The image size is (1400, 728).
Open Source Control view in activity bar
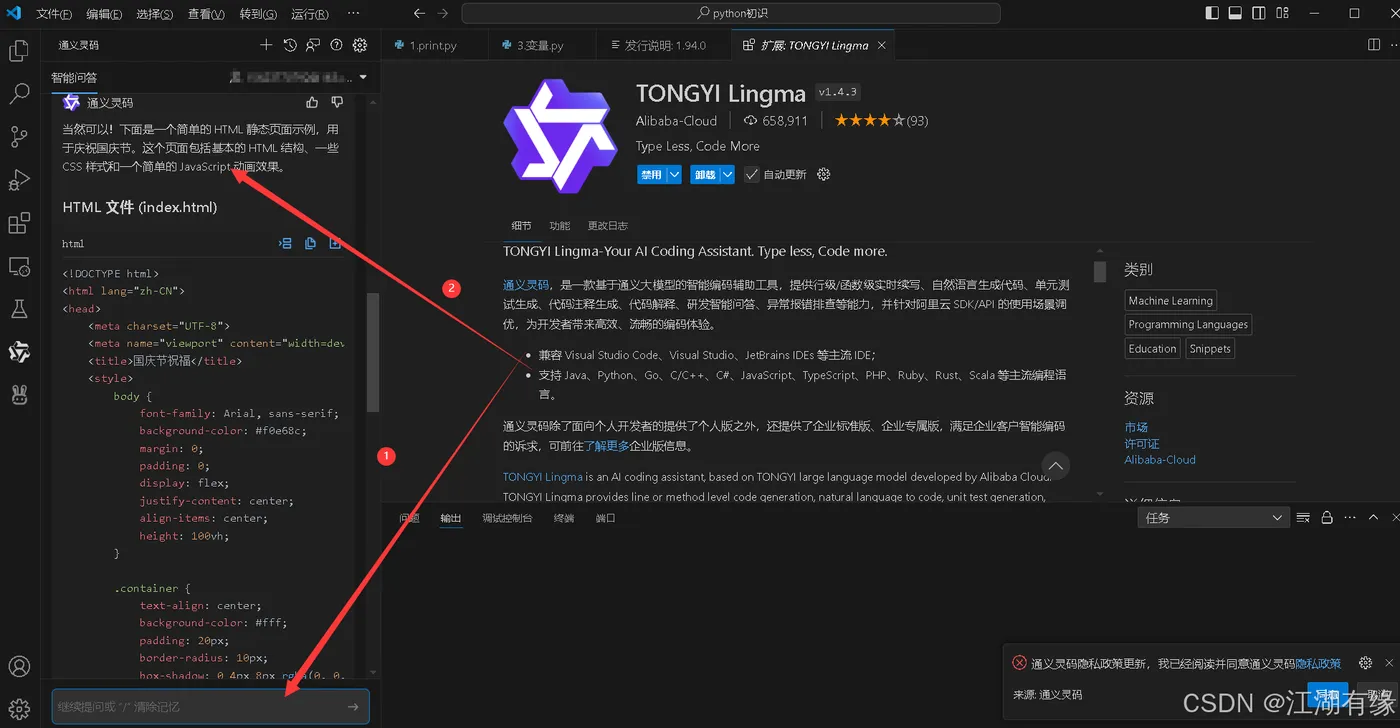(x=19, y=137)
